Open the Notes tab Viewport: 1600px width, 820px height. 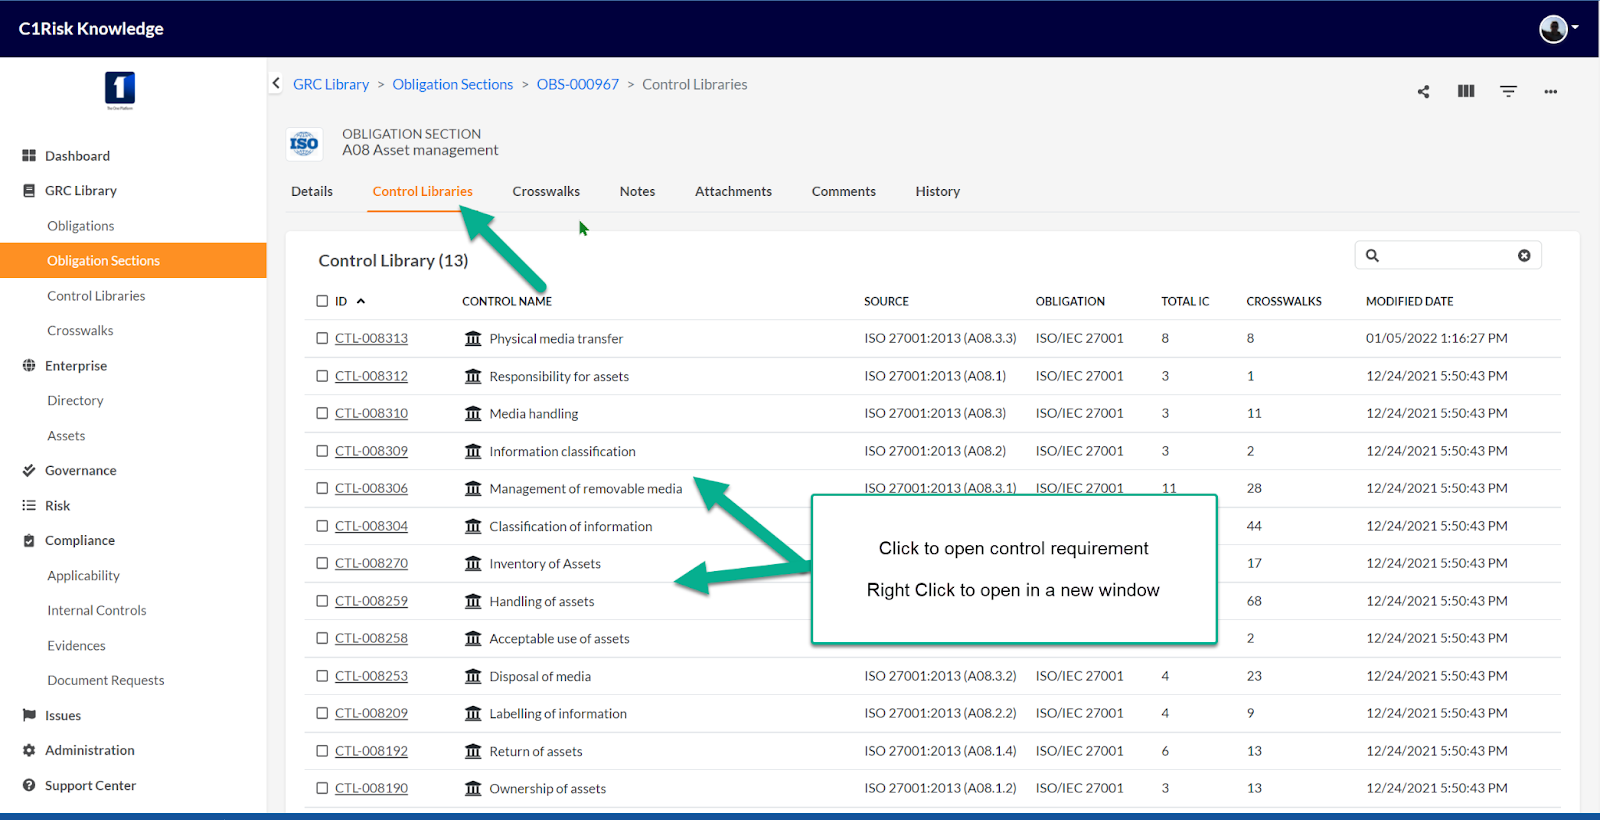637,191
